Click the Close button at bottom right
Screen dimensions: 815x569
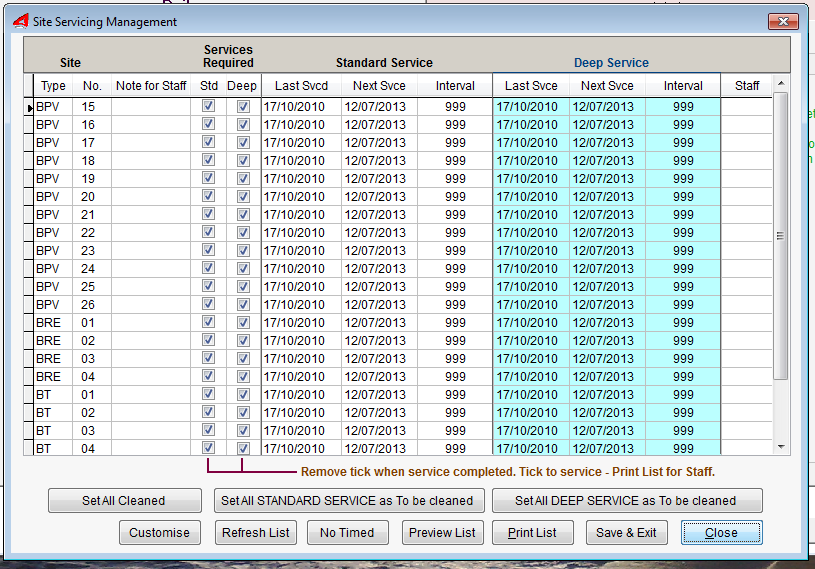(x=721, y=533)
